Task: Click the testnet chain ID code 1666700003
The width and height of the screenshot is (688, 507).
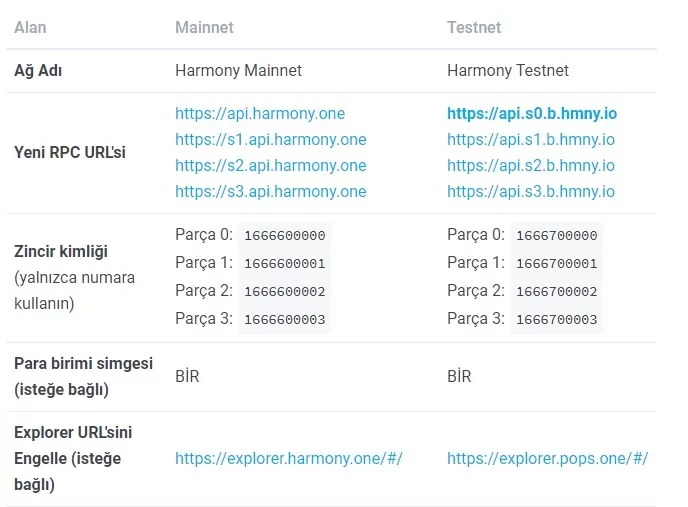Action: coord(556,320)
